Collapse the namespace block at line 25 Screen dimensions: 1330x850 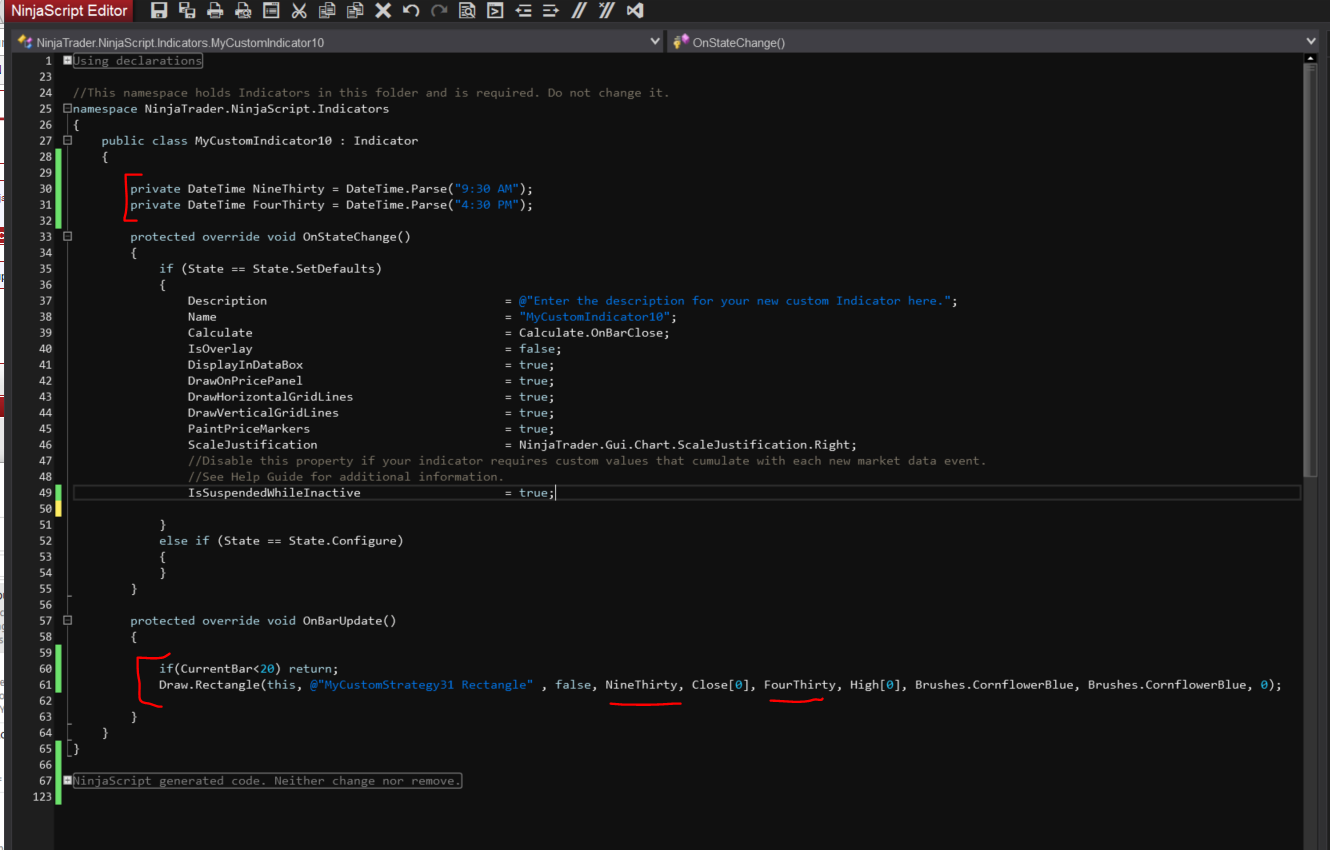67,109
